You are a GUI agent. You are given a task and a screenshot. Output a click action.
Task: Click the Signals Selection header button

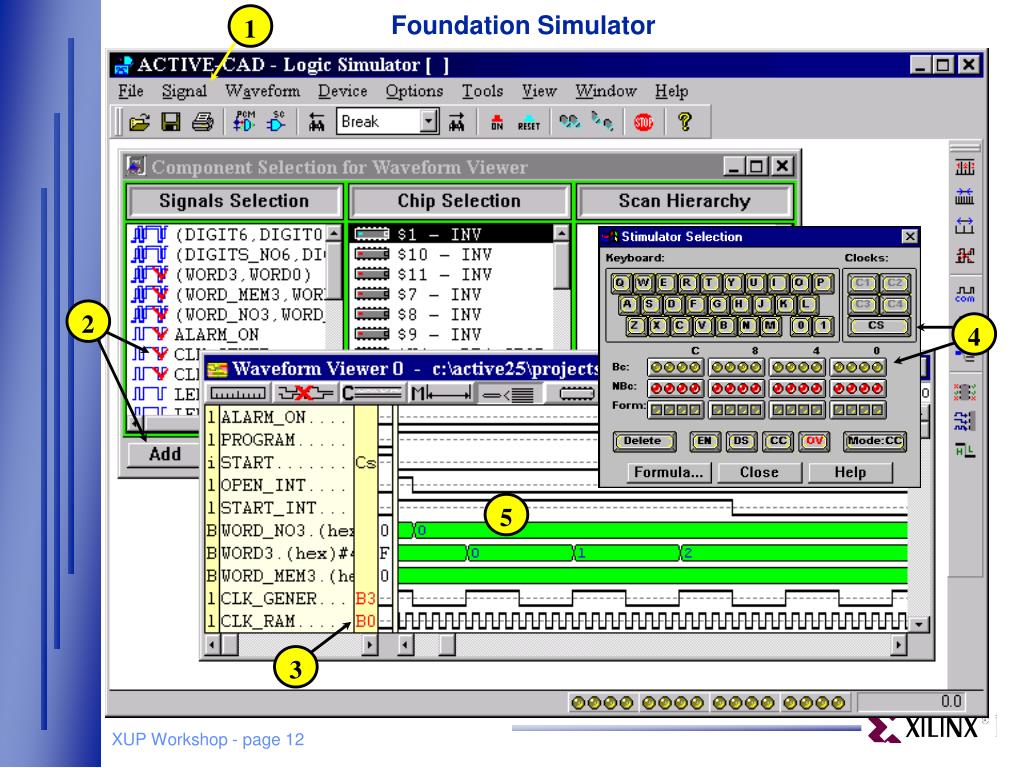234,201
